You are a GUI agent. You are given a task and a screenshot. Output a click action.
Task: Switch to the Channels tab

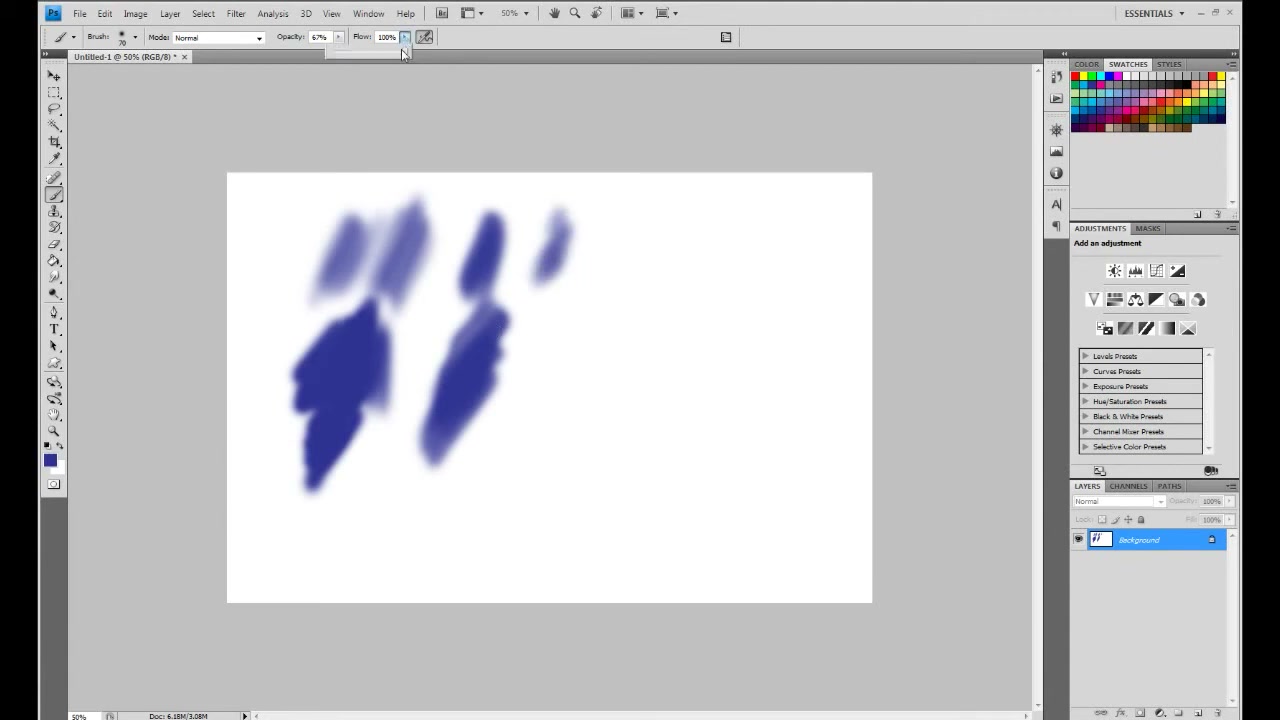[x=1128, y=486]
